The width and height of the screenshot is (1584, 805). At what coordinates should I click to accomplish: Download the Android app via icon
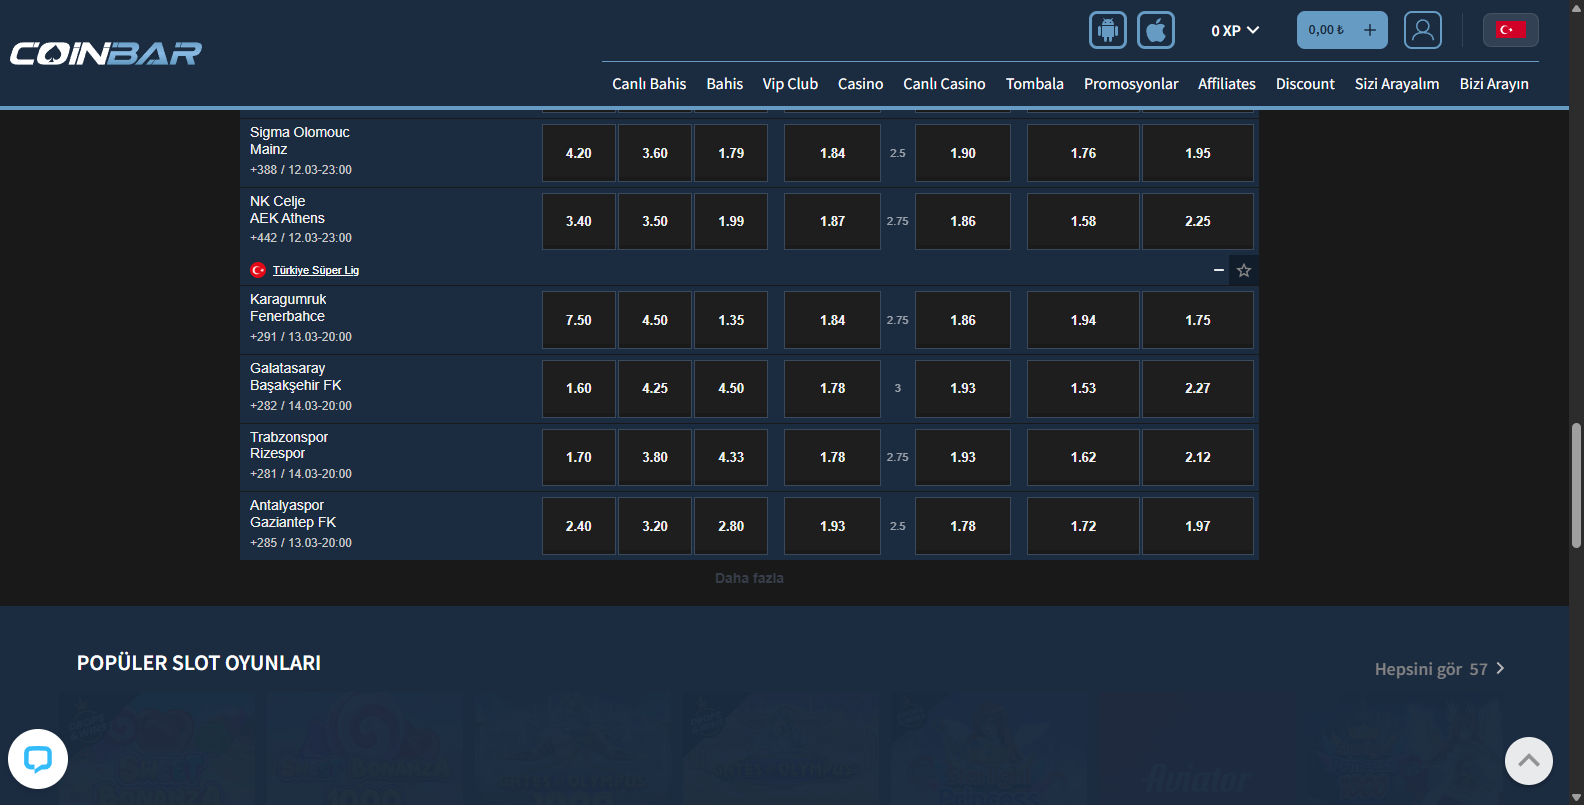(x=1107, y=30)
